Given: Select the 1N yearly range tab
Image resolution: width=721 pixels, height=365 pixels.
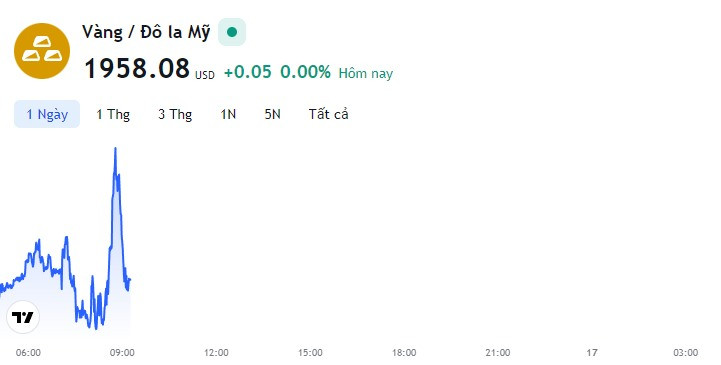Looking at the screenshot, I should tap(228, 114).
